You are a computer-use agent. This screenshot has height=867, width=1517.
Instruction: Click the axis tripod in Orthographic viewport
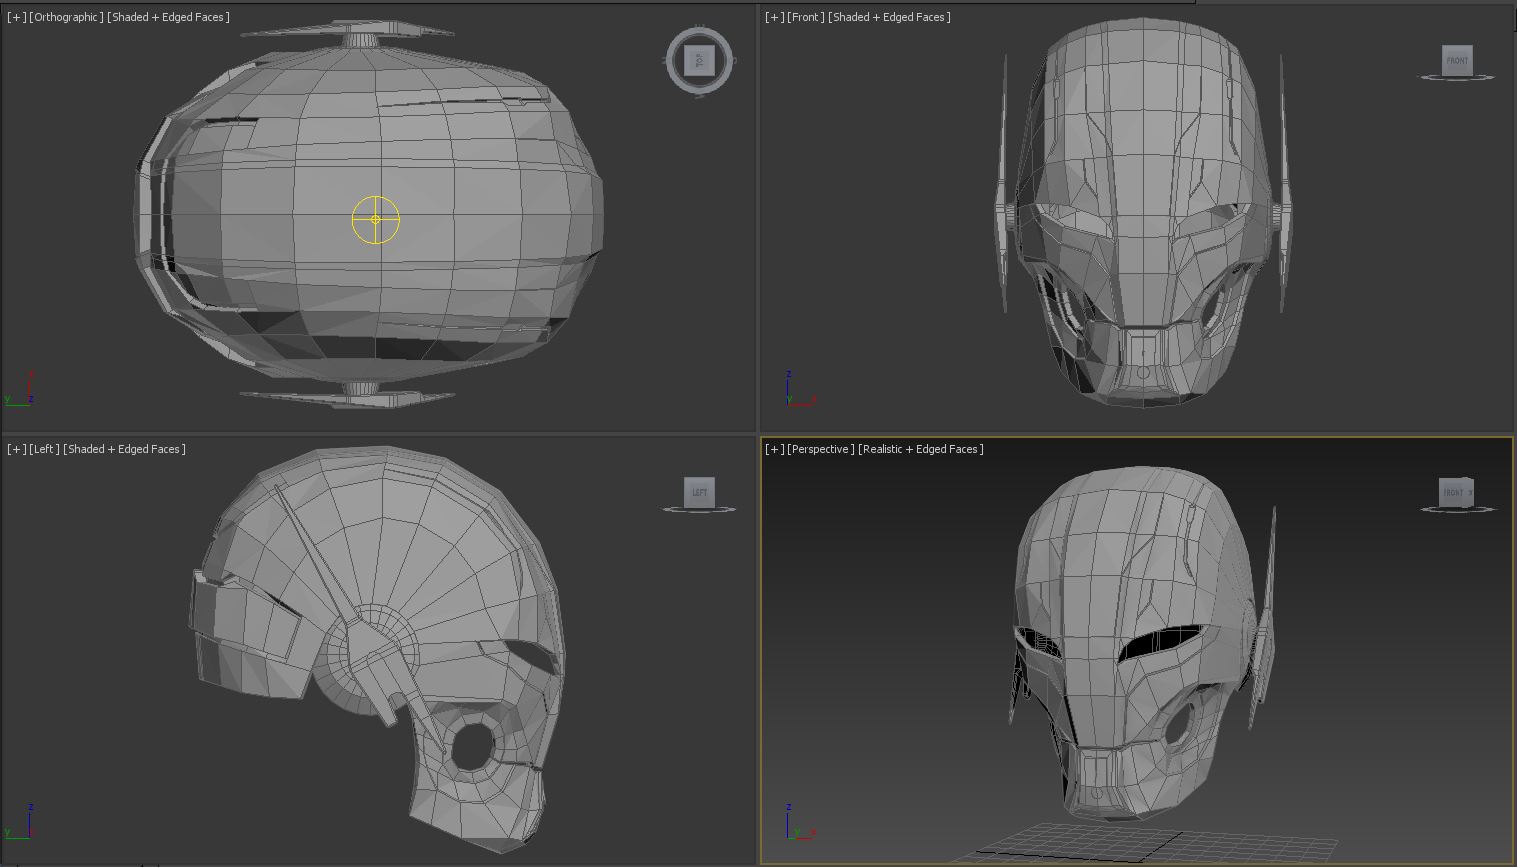(x=19, y=388)
